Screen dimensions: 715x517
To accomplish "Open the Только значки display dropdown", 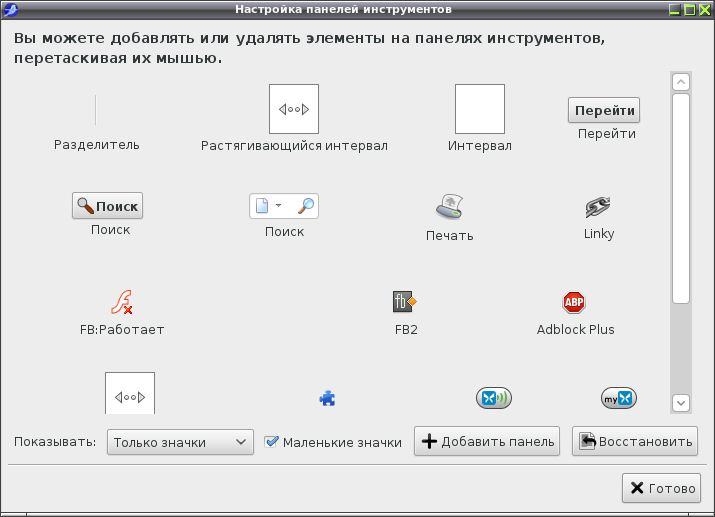I will [180, 442].
